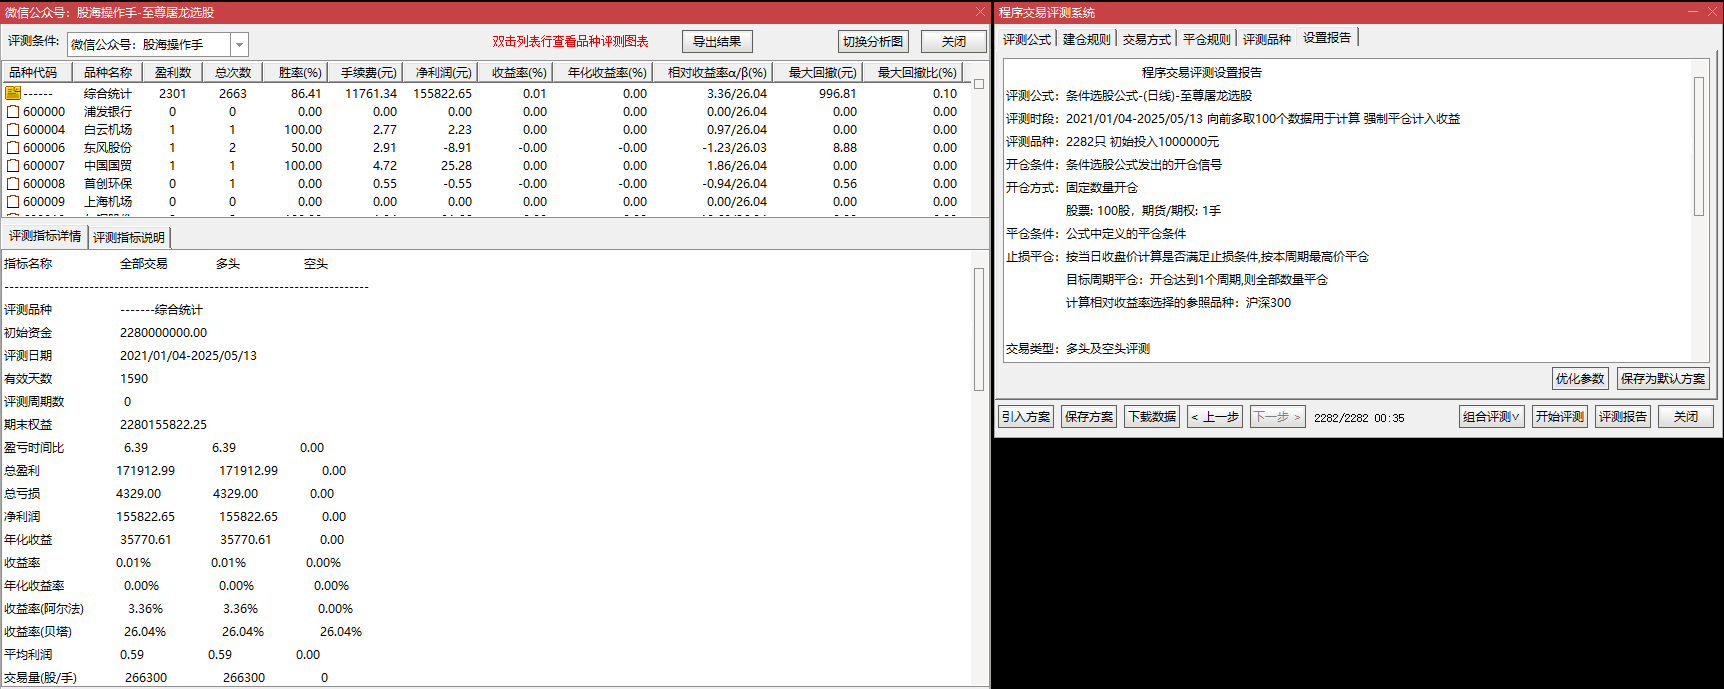
Task: Click 关闭 button in 程序交易评测系统 window
Action: [1686, 417]
